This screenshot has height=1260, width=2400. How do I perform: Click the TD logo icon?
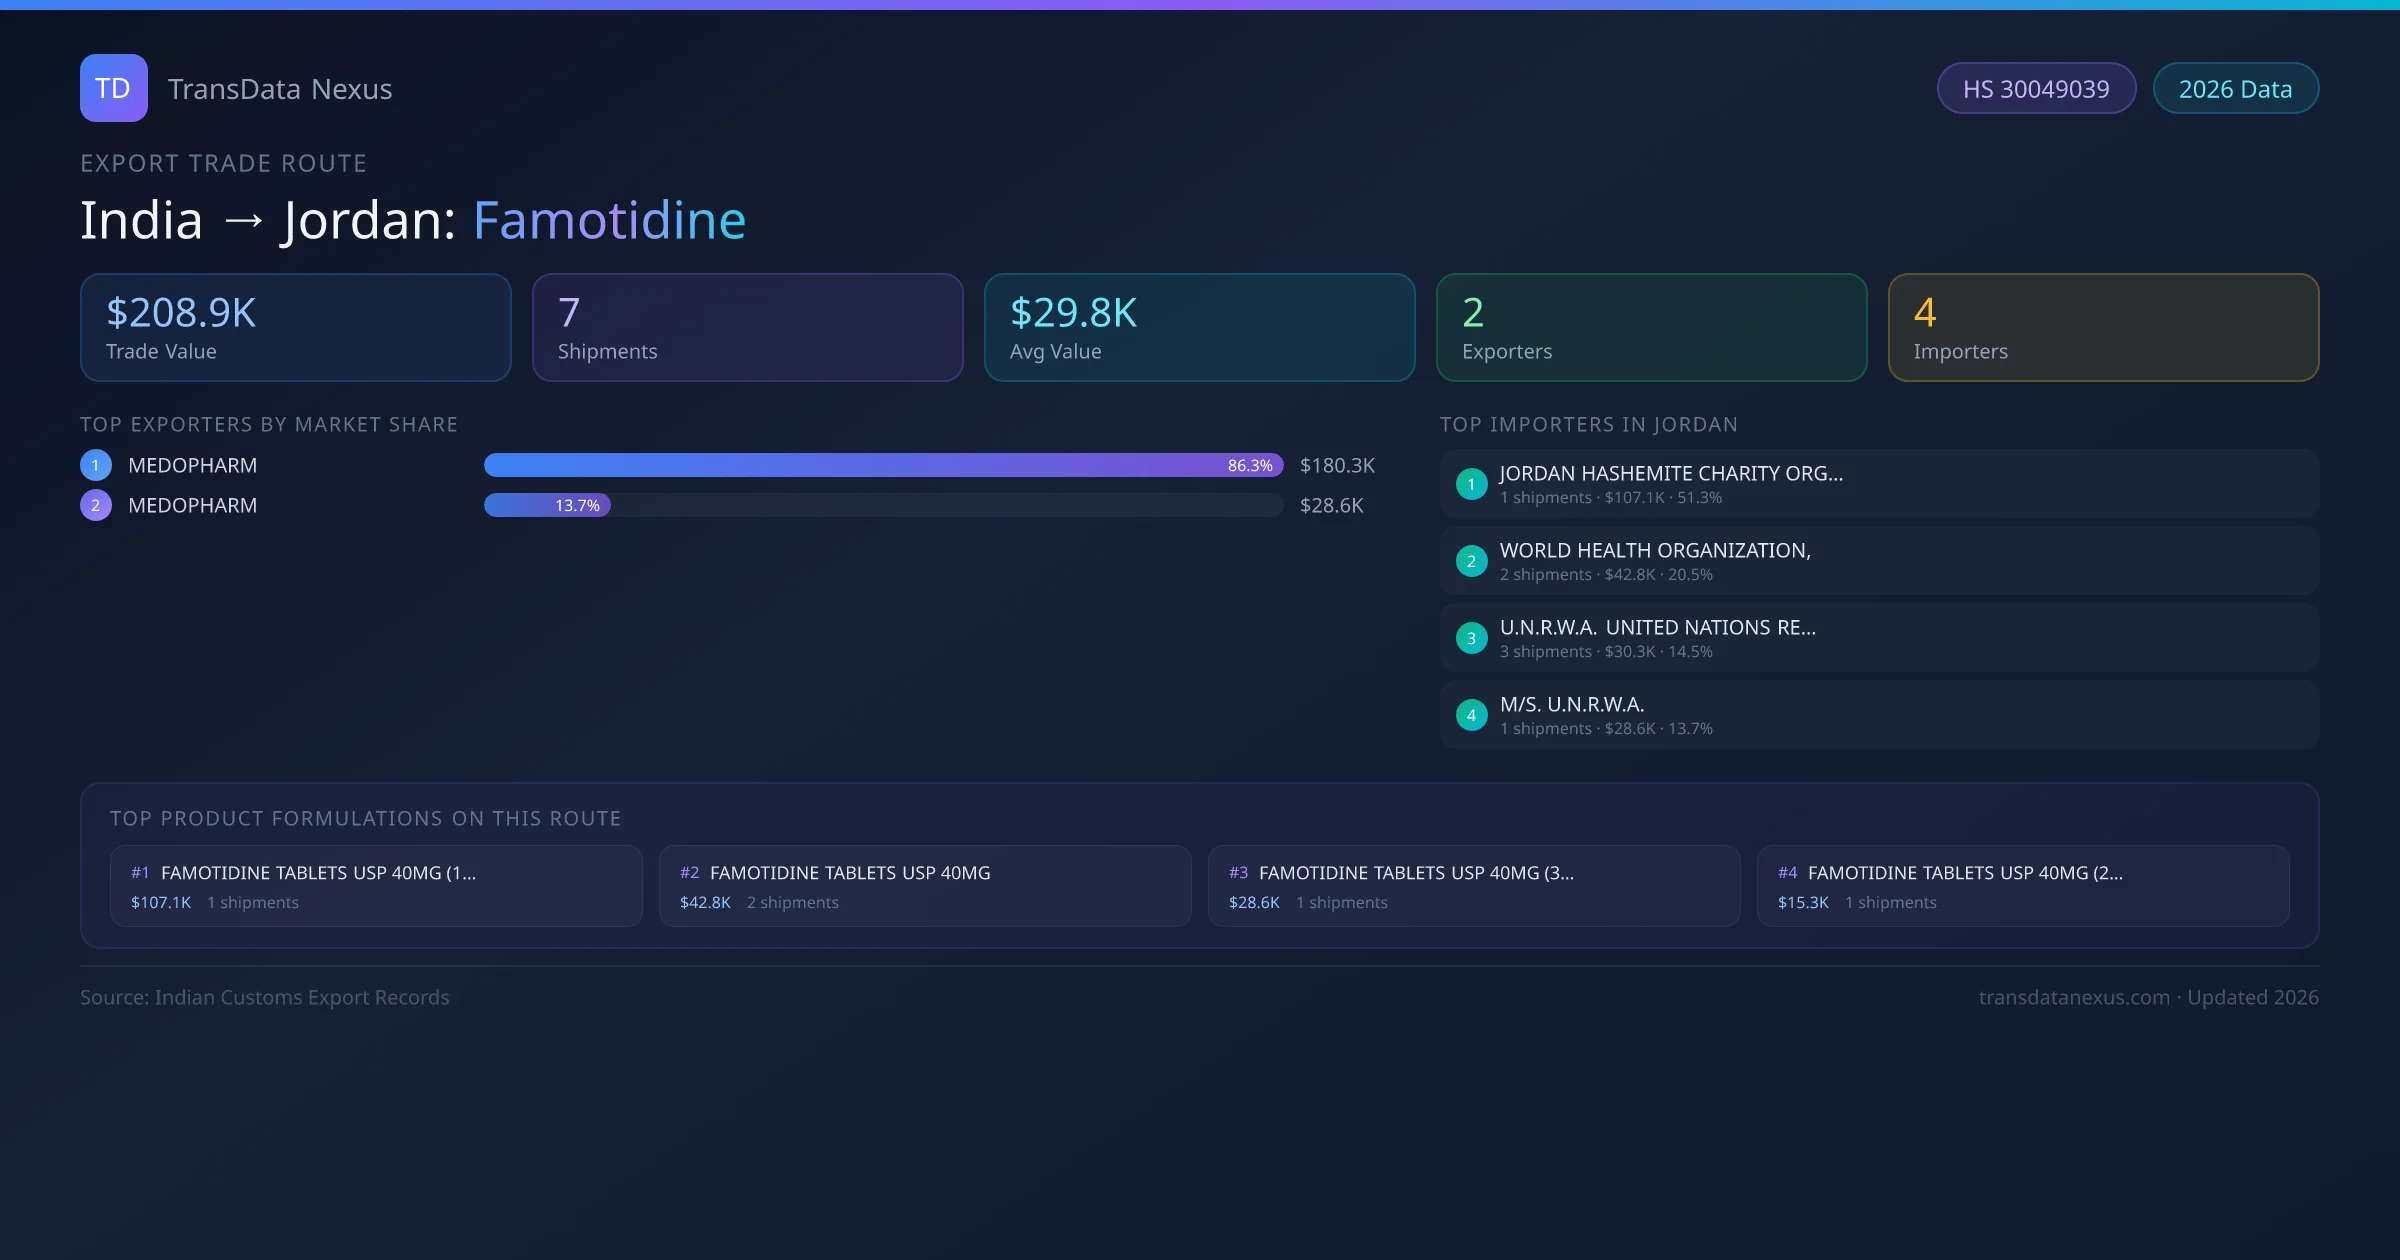click(113, 88)
